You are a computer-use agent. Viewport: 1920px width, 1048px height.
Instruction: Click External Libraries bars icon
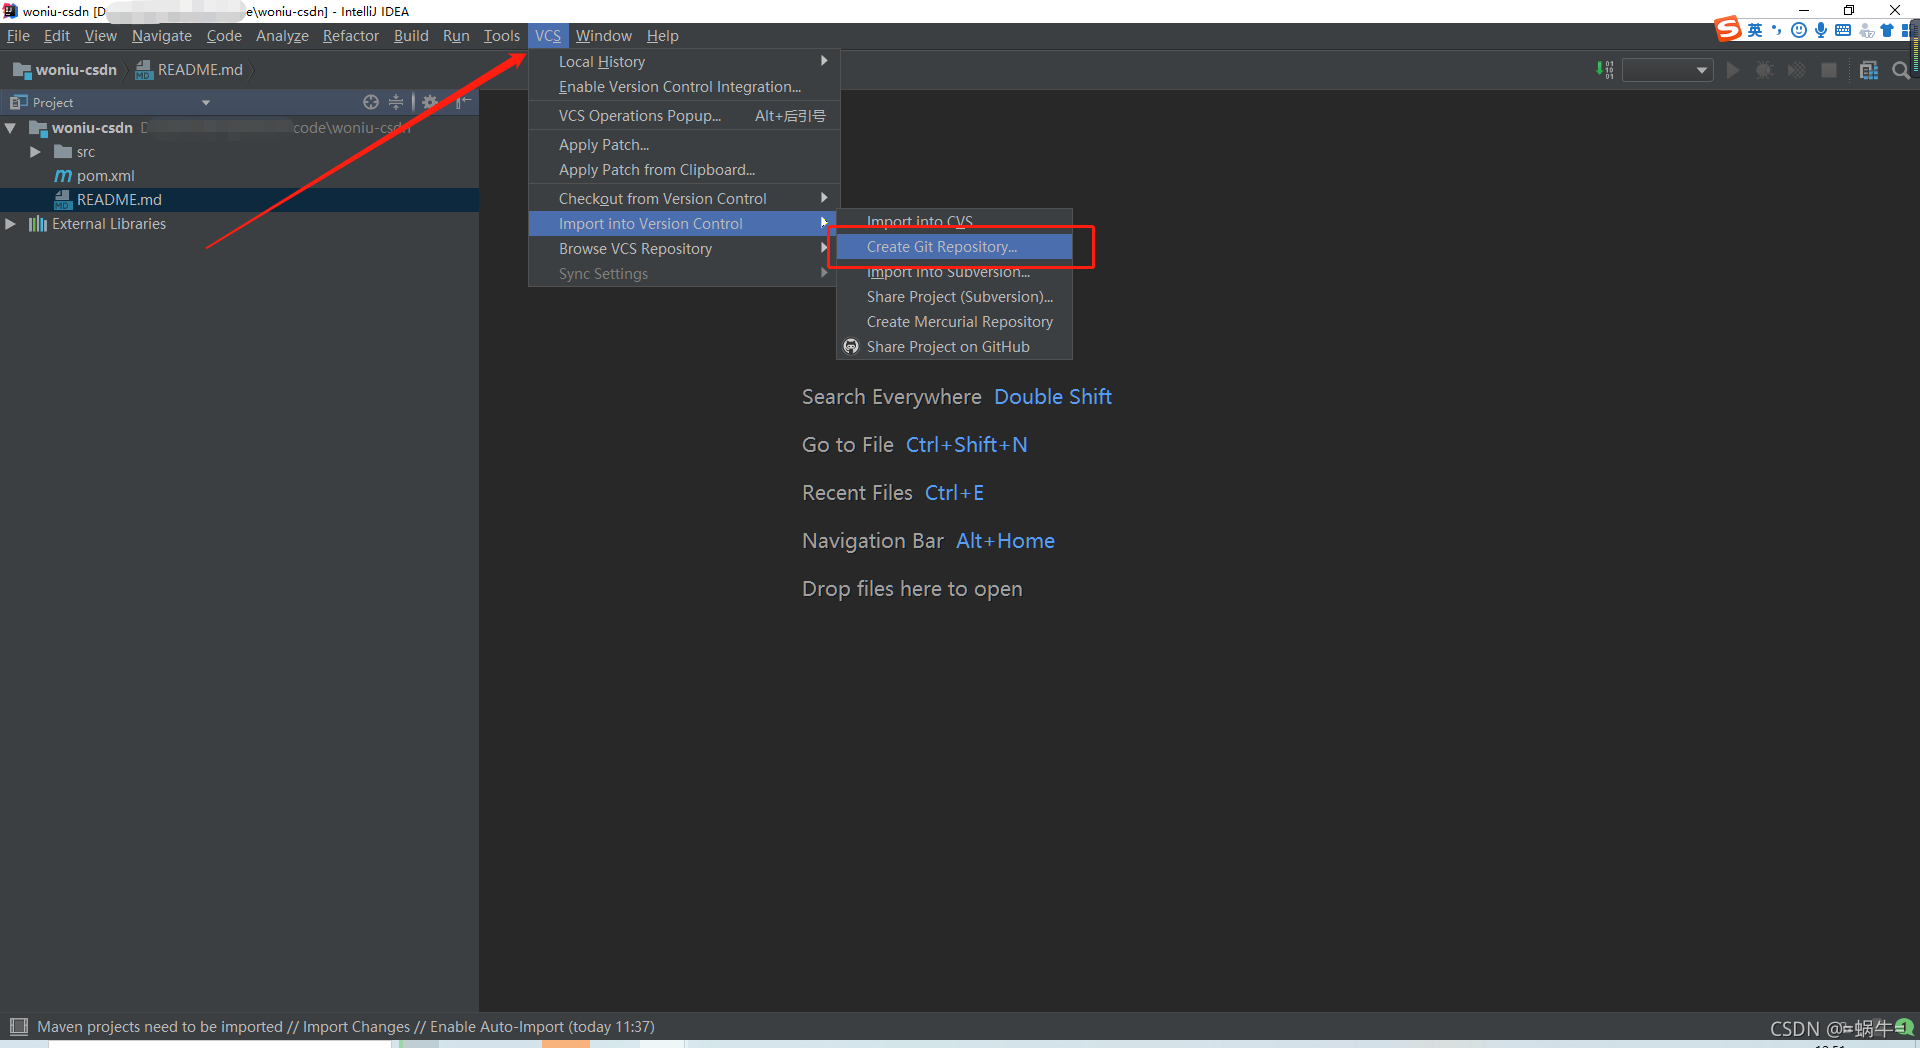coord(38,224)
